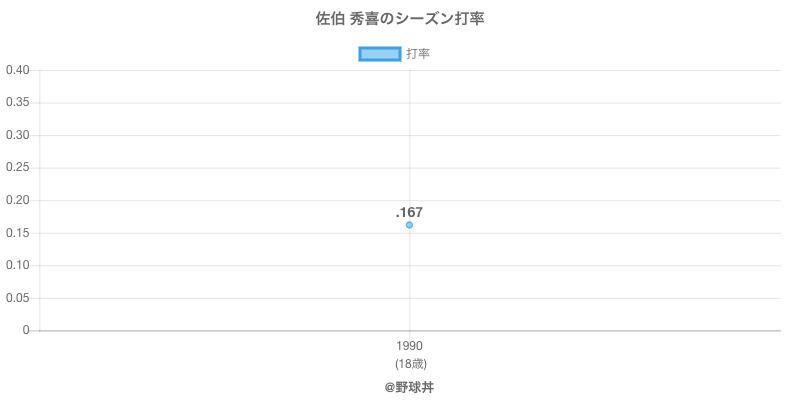Click the 0.20 y-axis label
This screenshot has width=800, height=400.
[x=17, y=200]
